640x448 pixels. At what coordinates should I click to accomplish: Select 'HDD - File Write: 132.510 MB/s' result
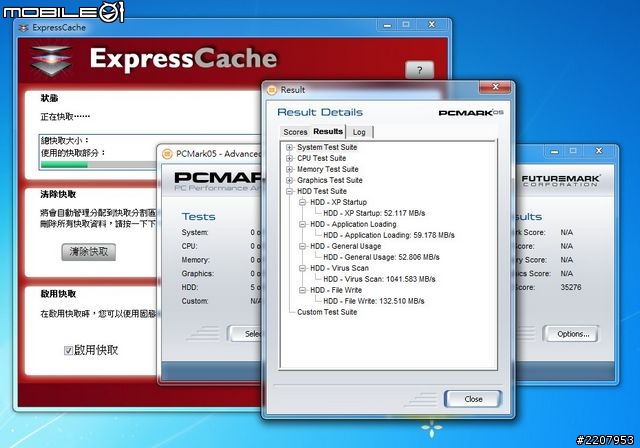pyautogui.click(x=373, y=302)
